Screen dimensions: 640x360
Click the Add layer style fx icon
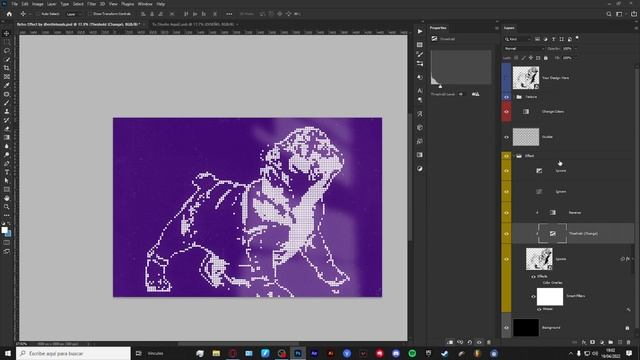584,342
